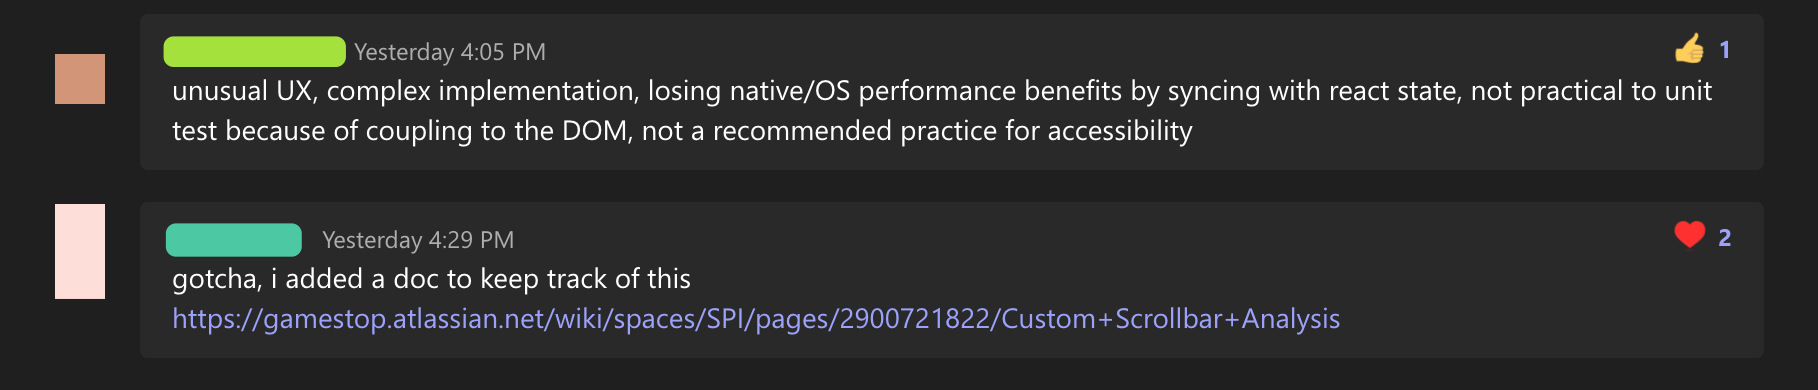Click the teal highlighted sender name
Image resolution: width=1818 pixels, height=390 pixels.
click(x=234, y=240)
